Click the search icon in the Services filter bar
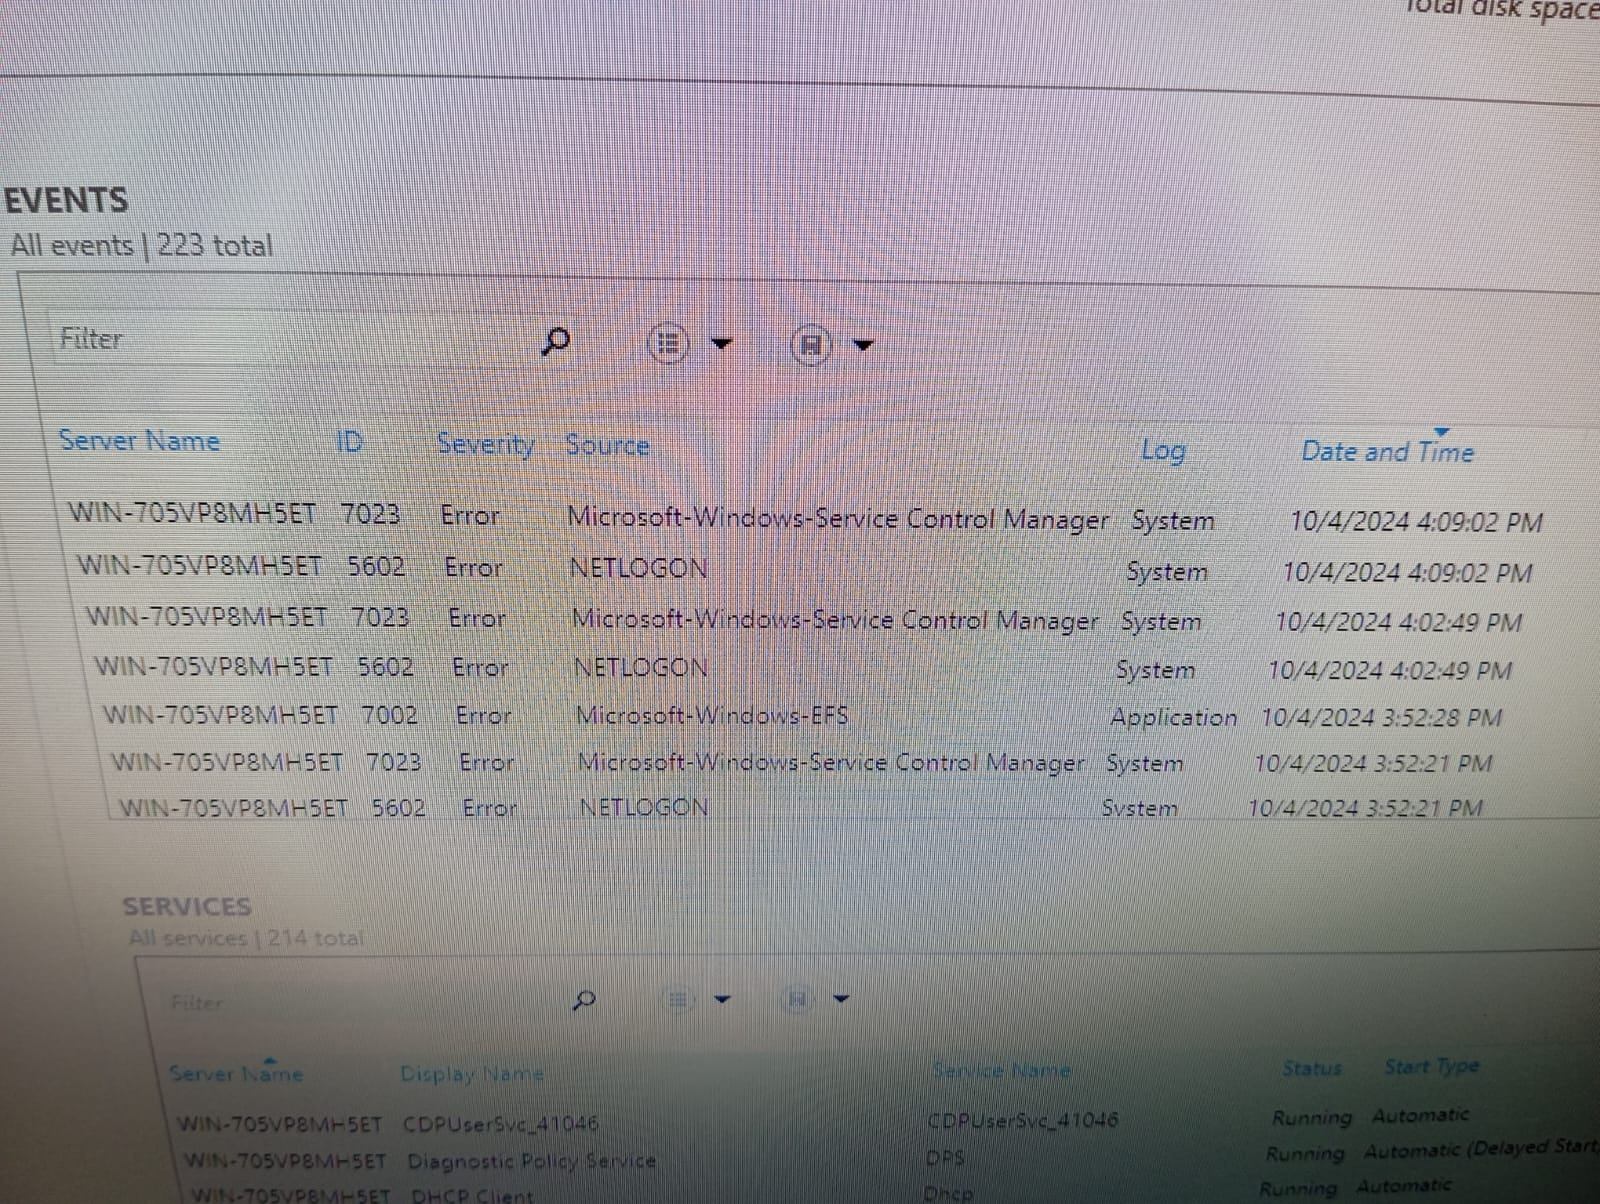Screen dimensions: 1600x1204 [585, 998]
